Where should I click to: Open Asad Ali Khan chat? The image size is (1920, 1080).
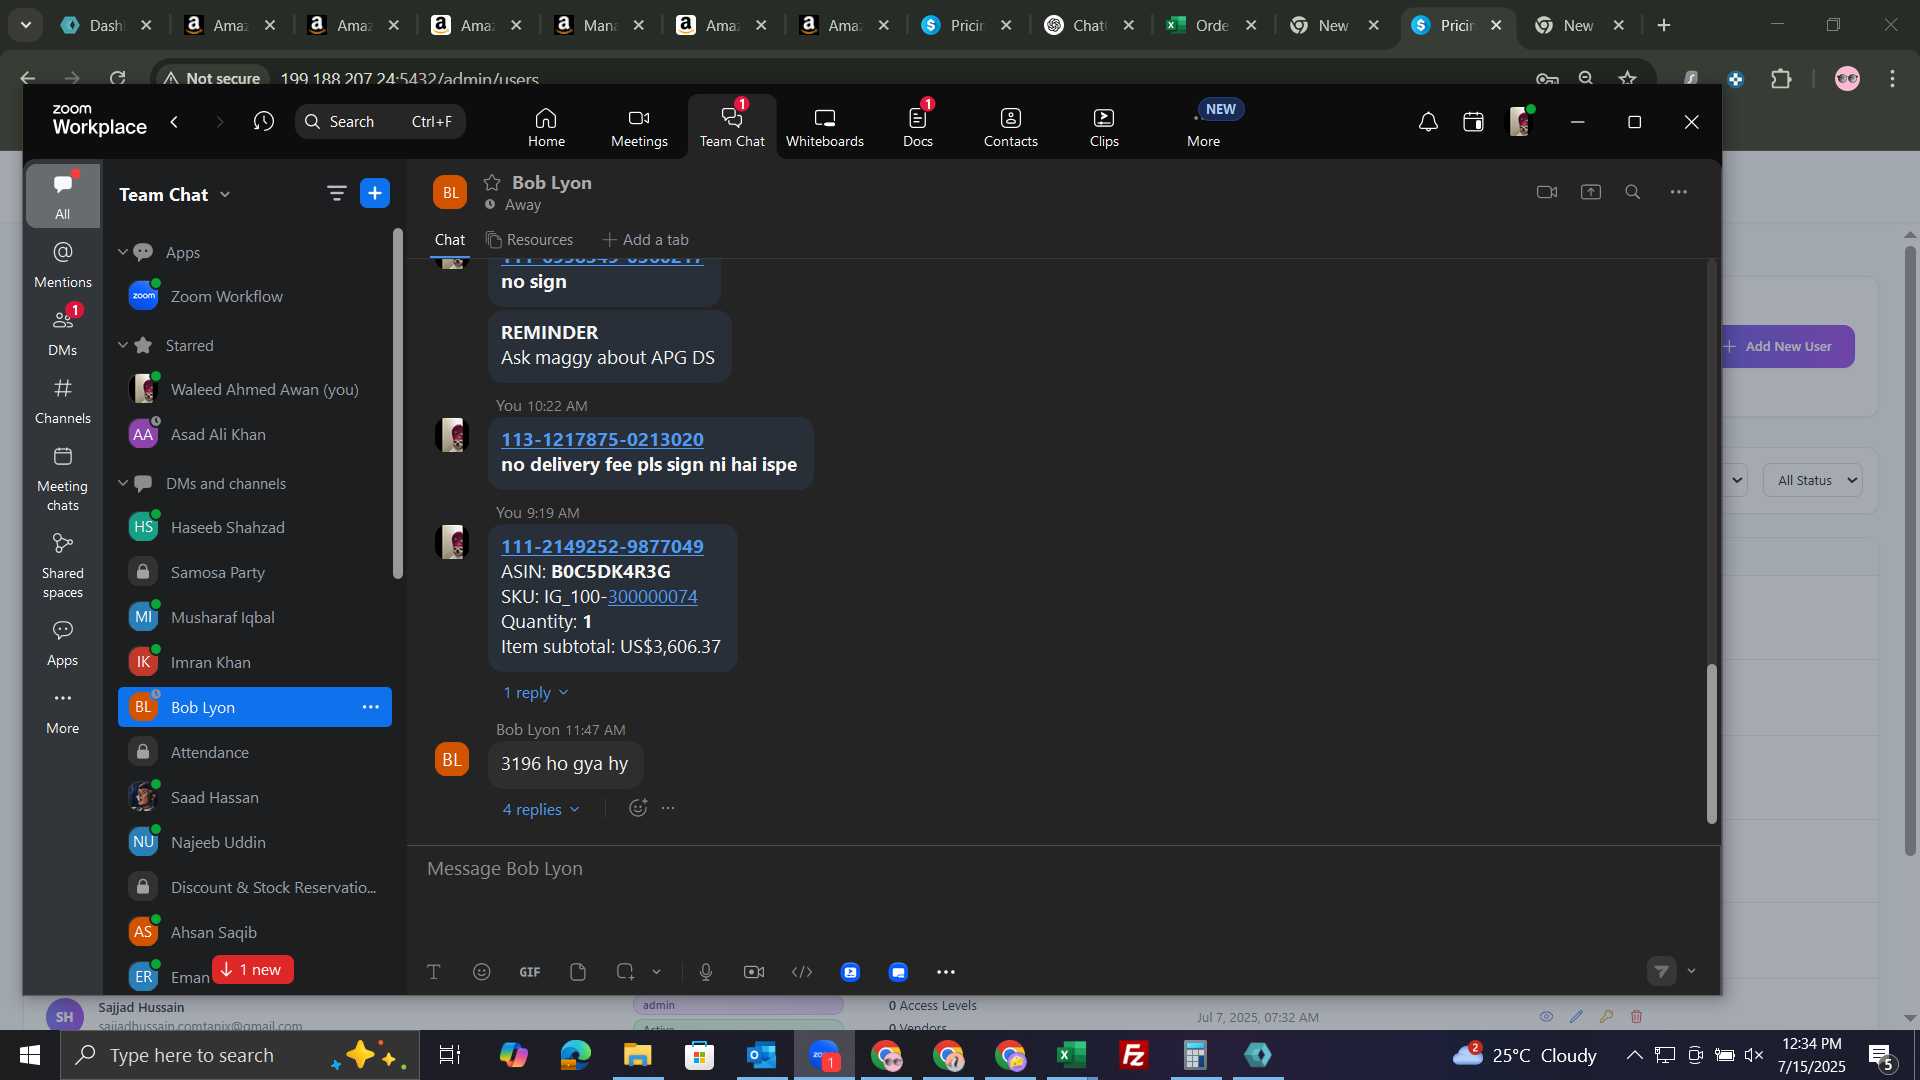(254, 435)
